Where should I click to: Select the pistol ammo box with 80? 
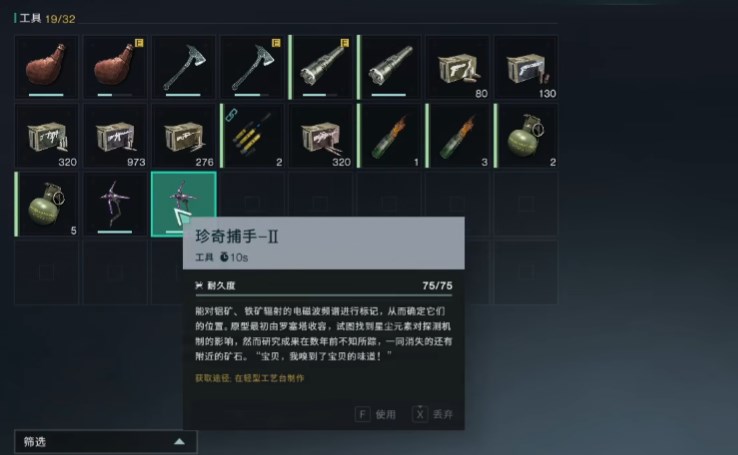click(458, 67)
